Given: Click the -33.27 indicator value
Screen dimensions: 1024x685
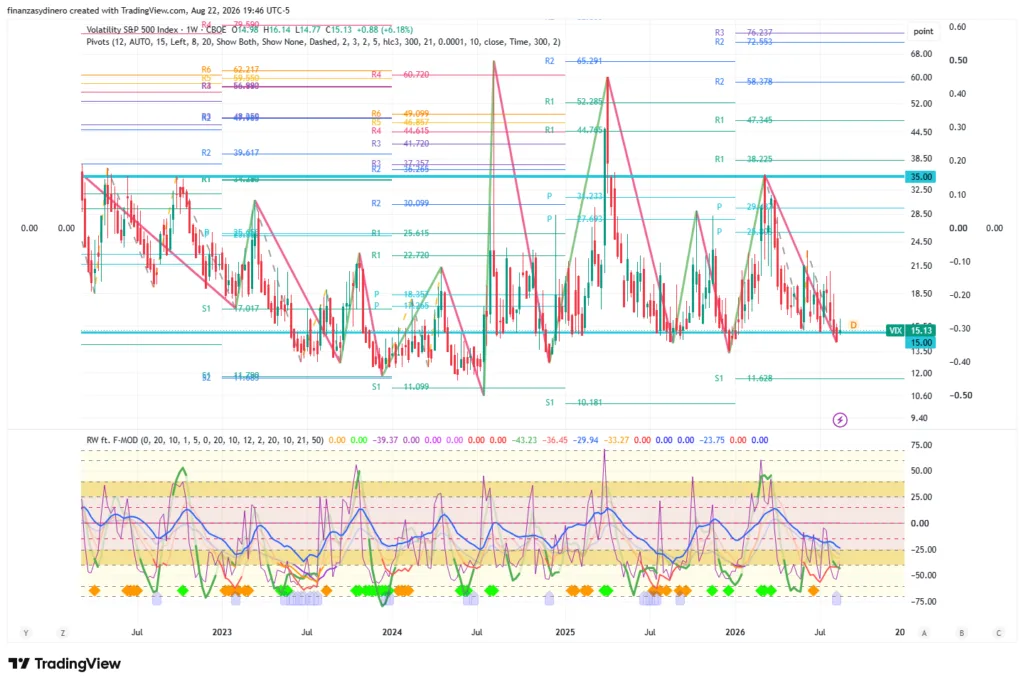Looking at the screenshot, I should tap(617, 440).
